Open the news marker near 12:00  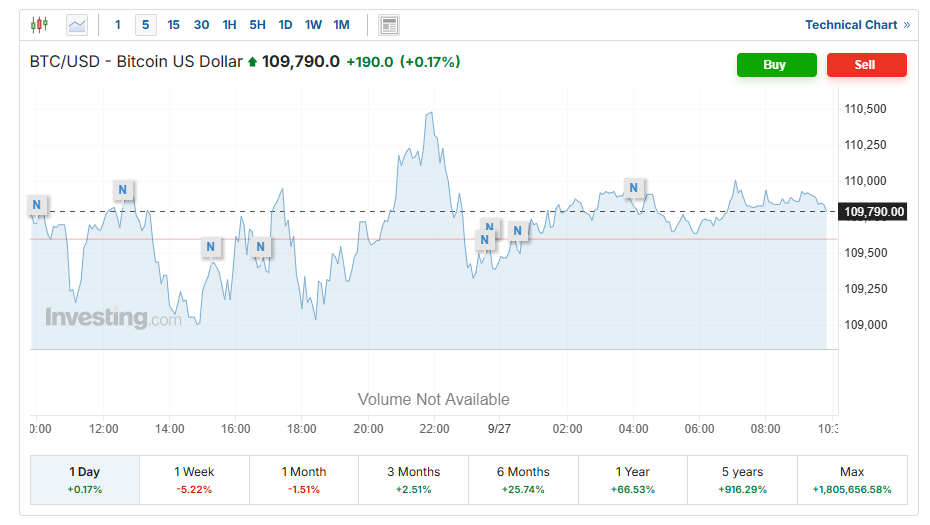click(x=123, y=190)
